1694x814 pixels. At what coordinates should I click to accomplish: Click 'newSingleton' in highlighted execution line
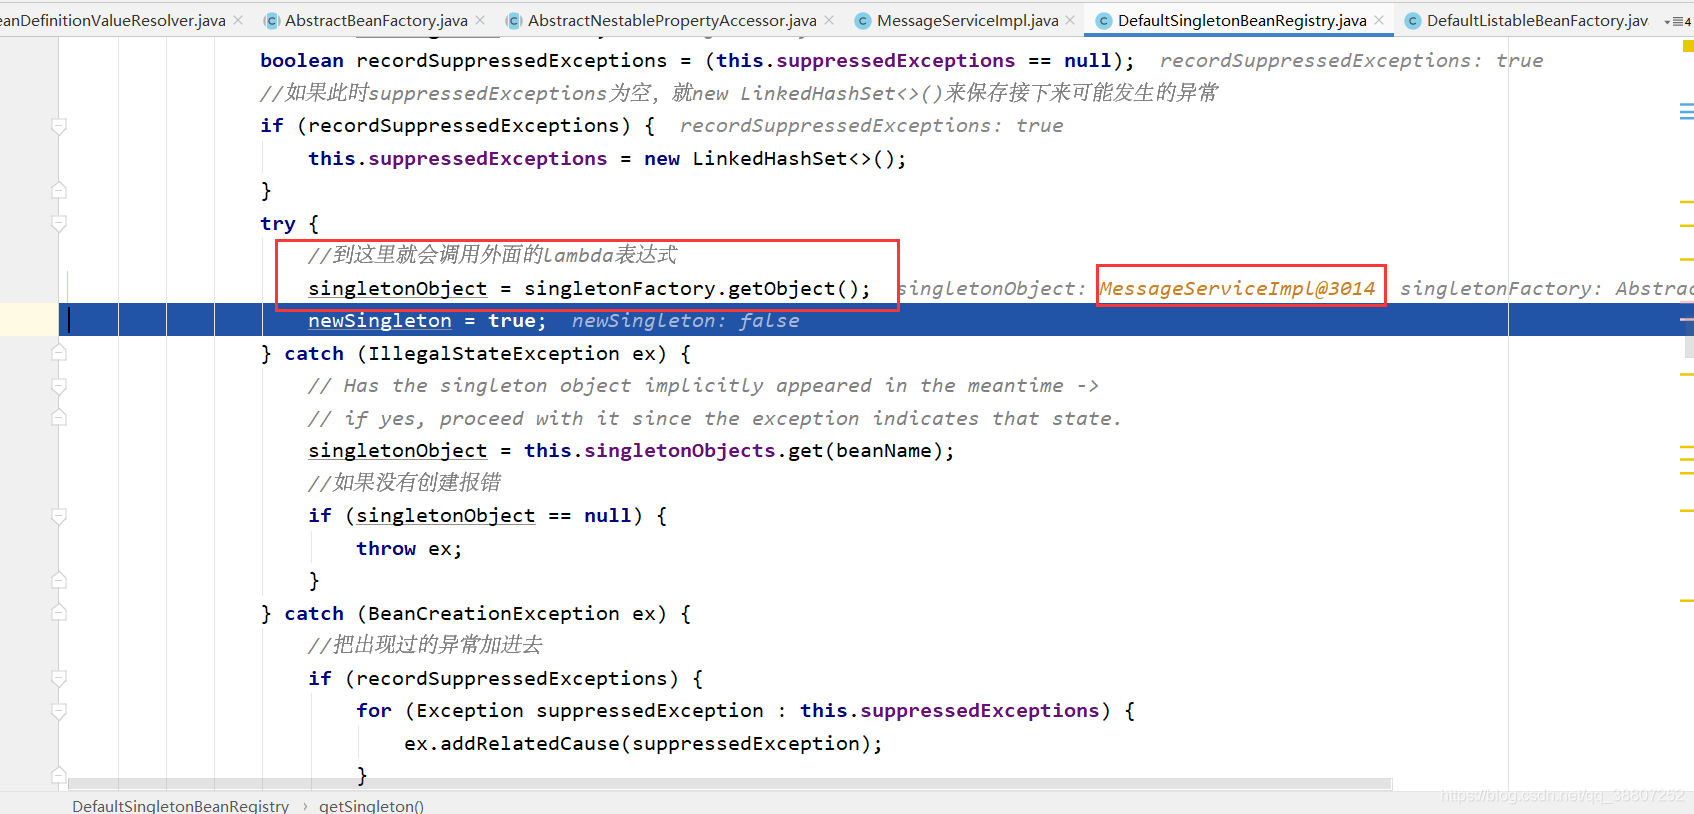pyautogui.click(x=380, y=321)
